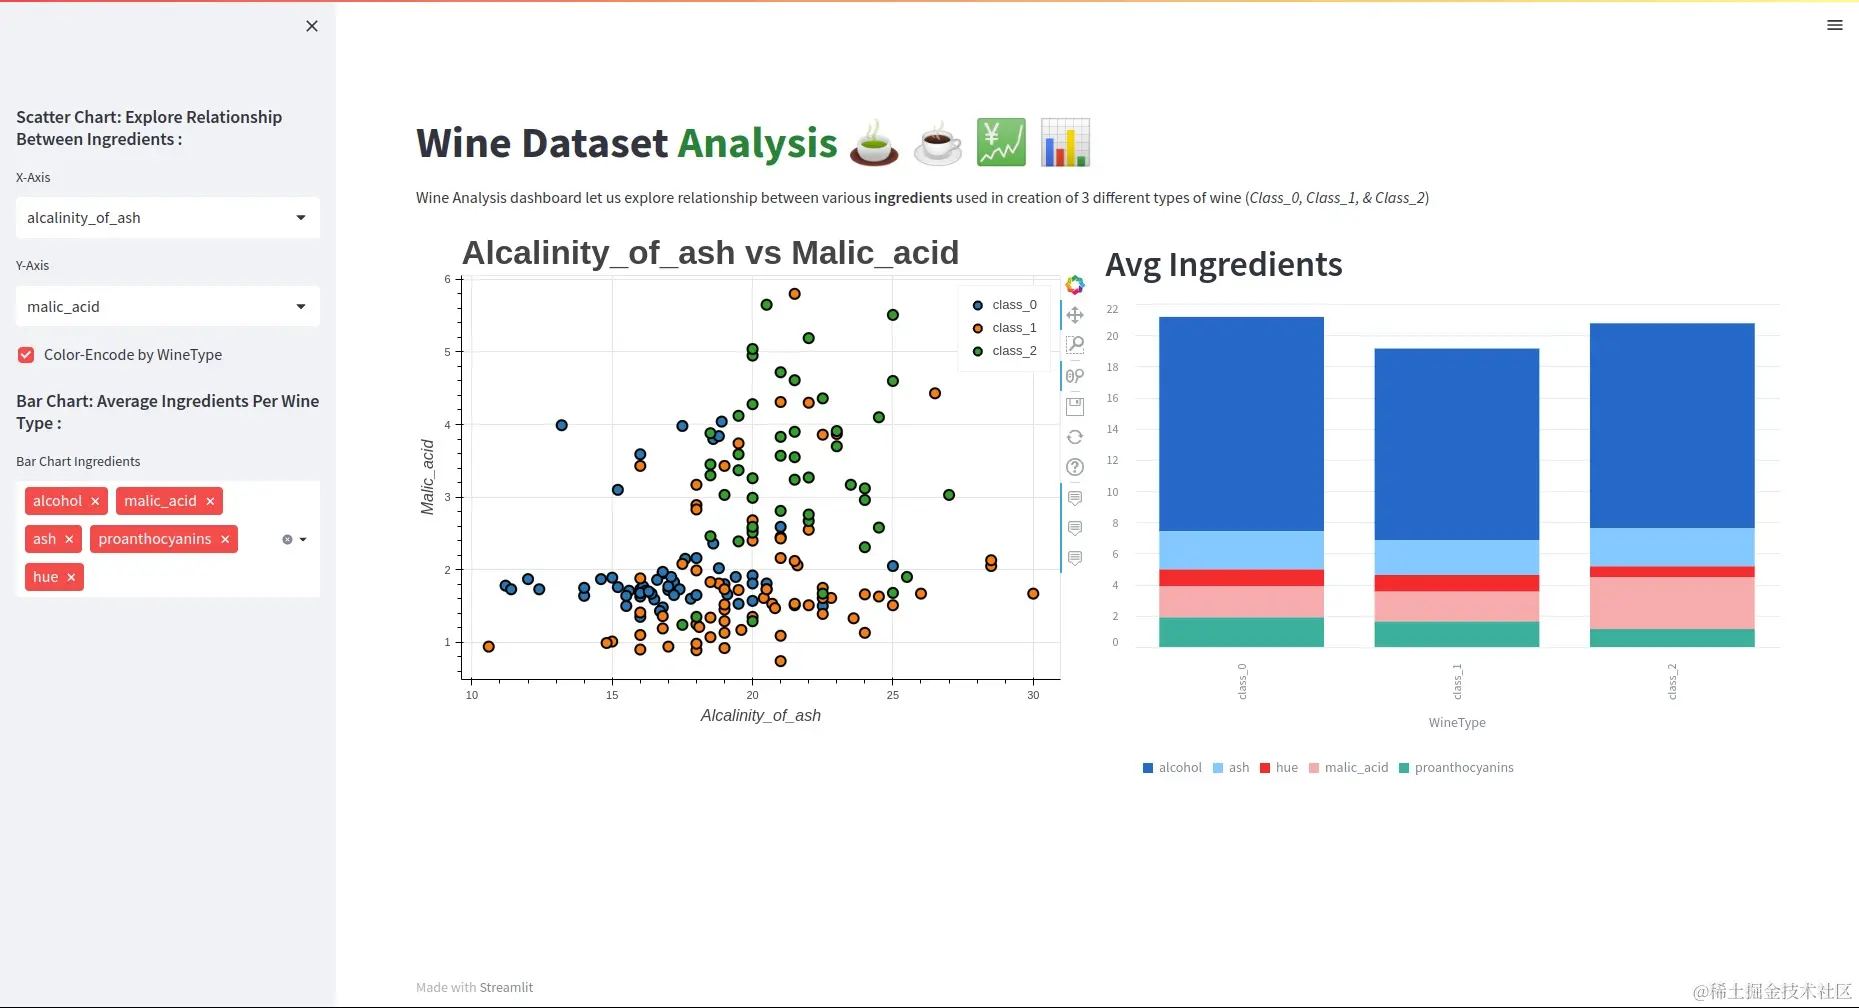Uncheck Color-Encode by WineType checkbox
The height and width of the screenshot is (1008, 1859).
click(26, 355)
